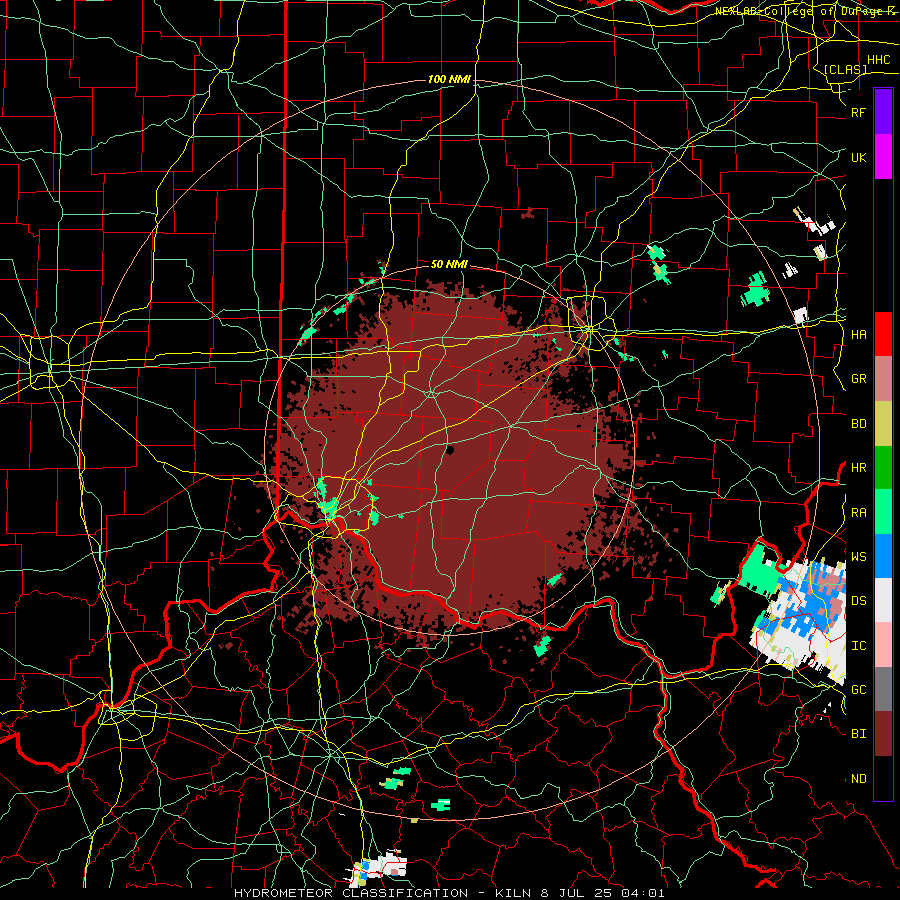
Task: Click the IC legend label
Action: click(x=858, y=645)
